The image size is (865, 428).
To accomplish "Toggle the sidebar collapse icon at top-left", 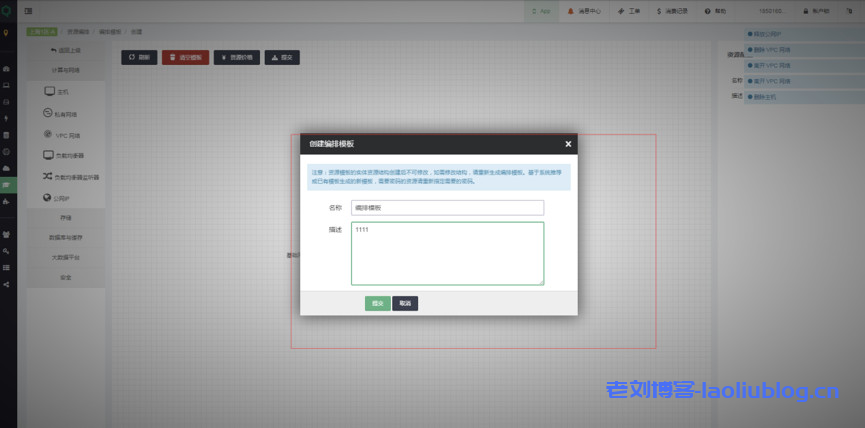I will tap(27, 11).
